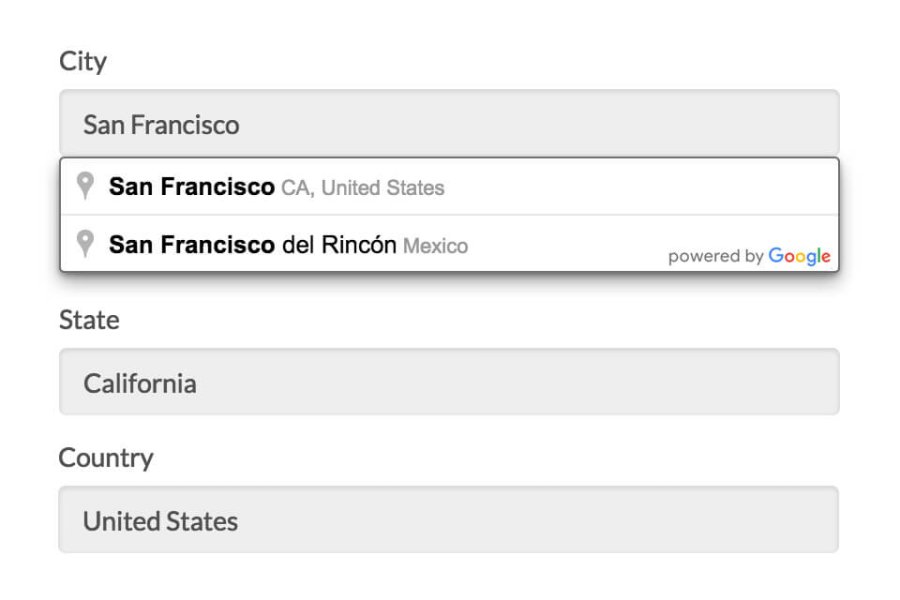Click the State input containing 'California'

[x=450, y=381]
